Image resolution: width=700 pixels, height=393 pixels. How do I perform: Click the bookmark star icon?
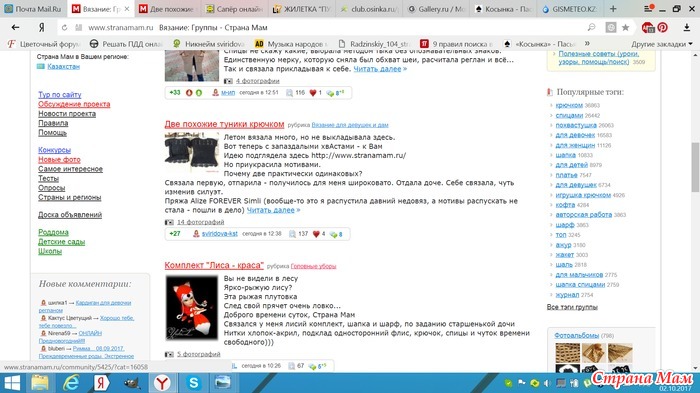tap(625, 28)
